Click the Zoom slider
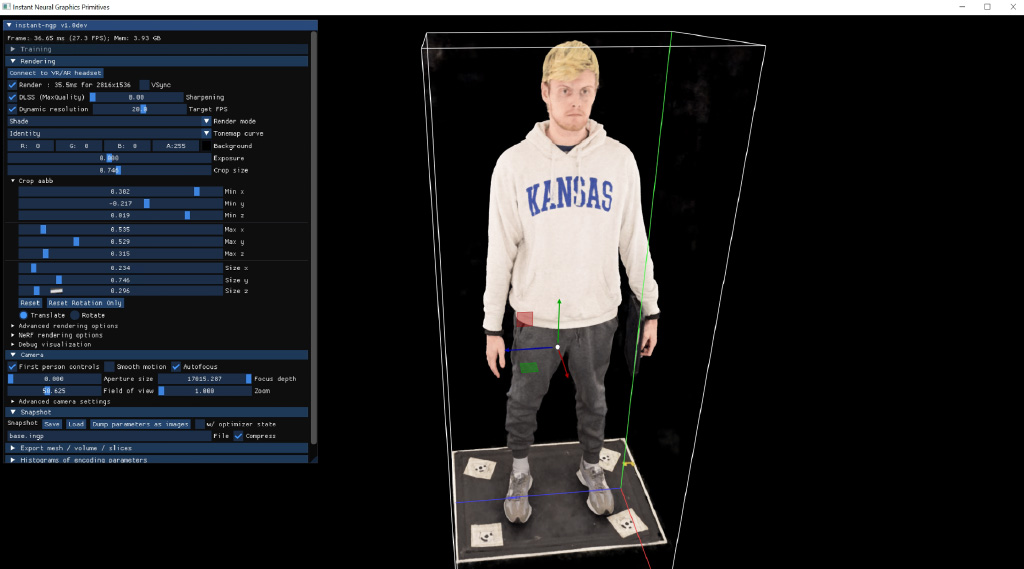 (204, 391)
